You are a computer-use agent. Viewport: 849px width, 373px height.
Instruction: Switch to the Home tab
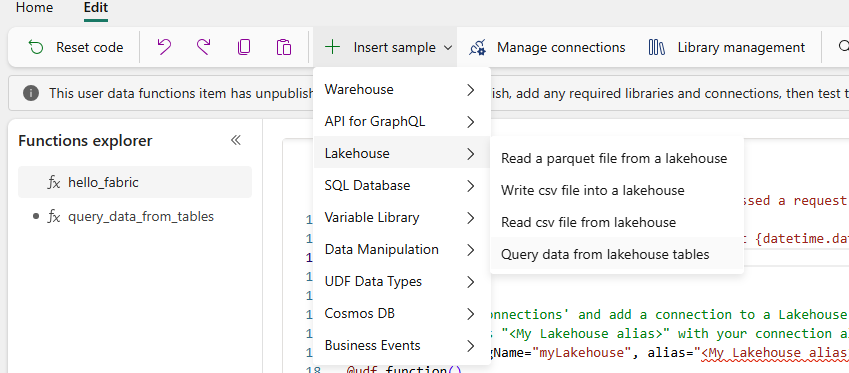coord(35,8)
